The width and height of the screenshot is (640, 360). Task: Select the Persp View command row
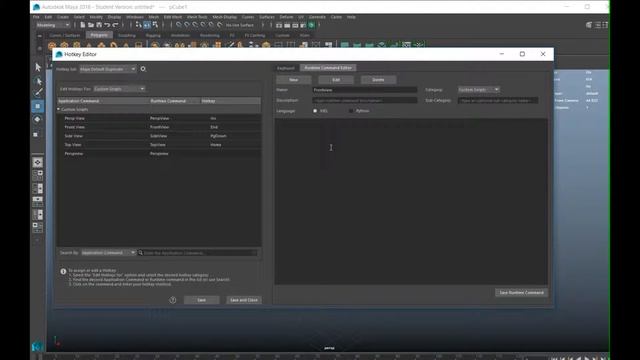point(159,118)
